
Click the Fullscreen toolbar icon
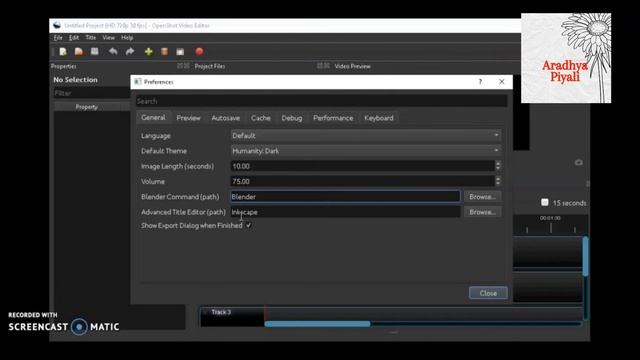point(180,51)
